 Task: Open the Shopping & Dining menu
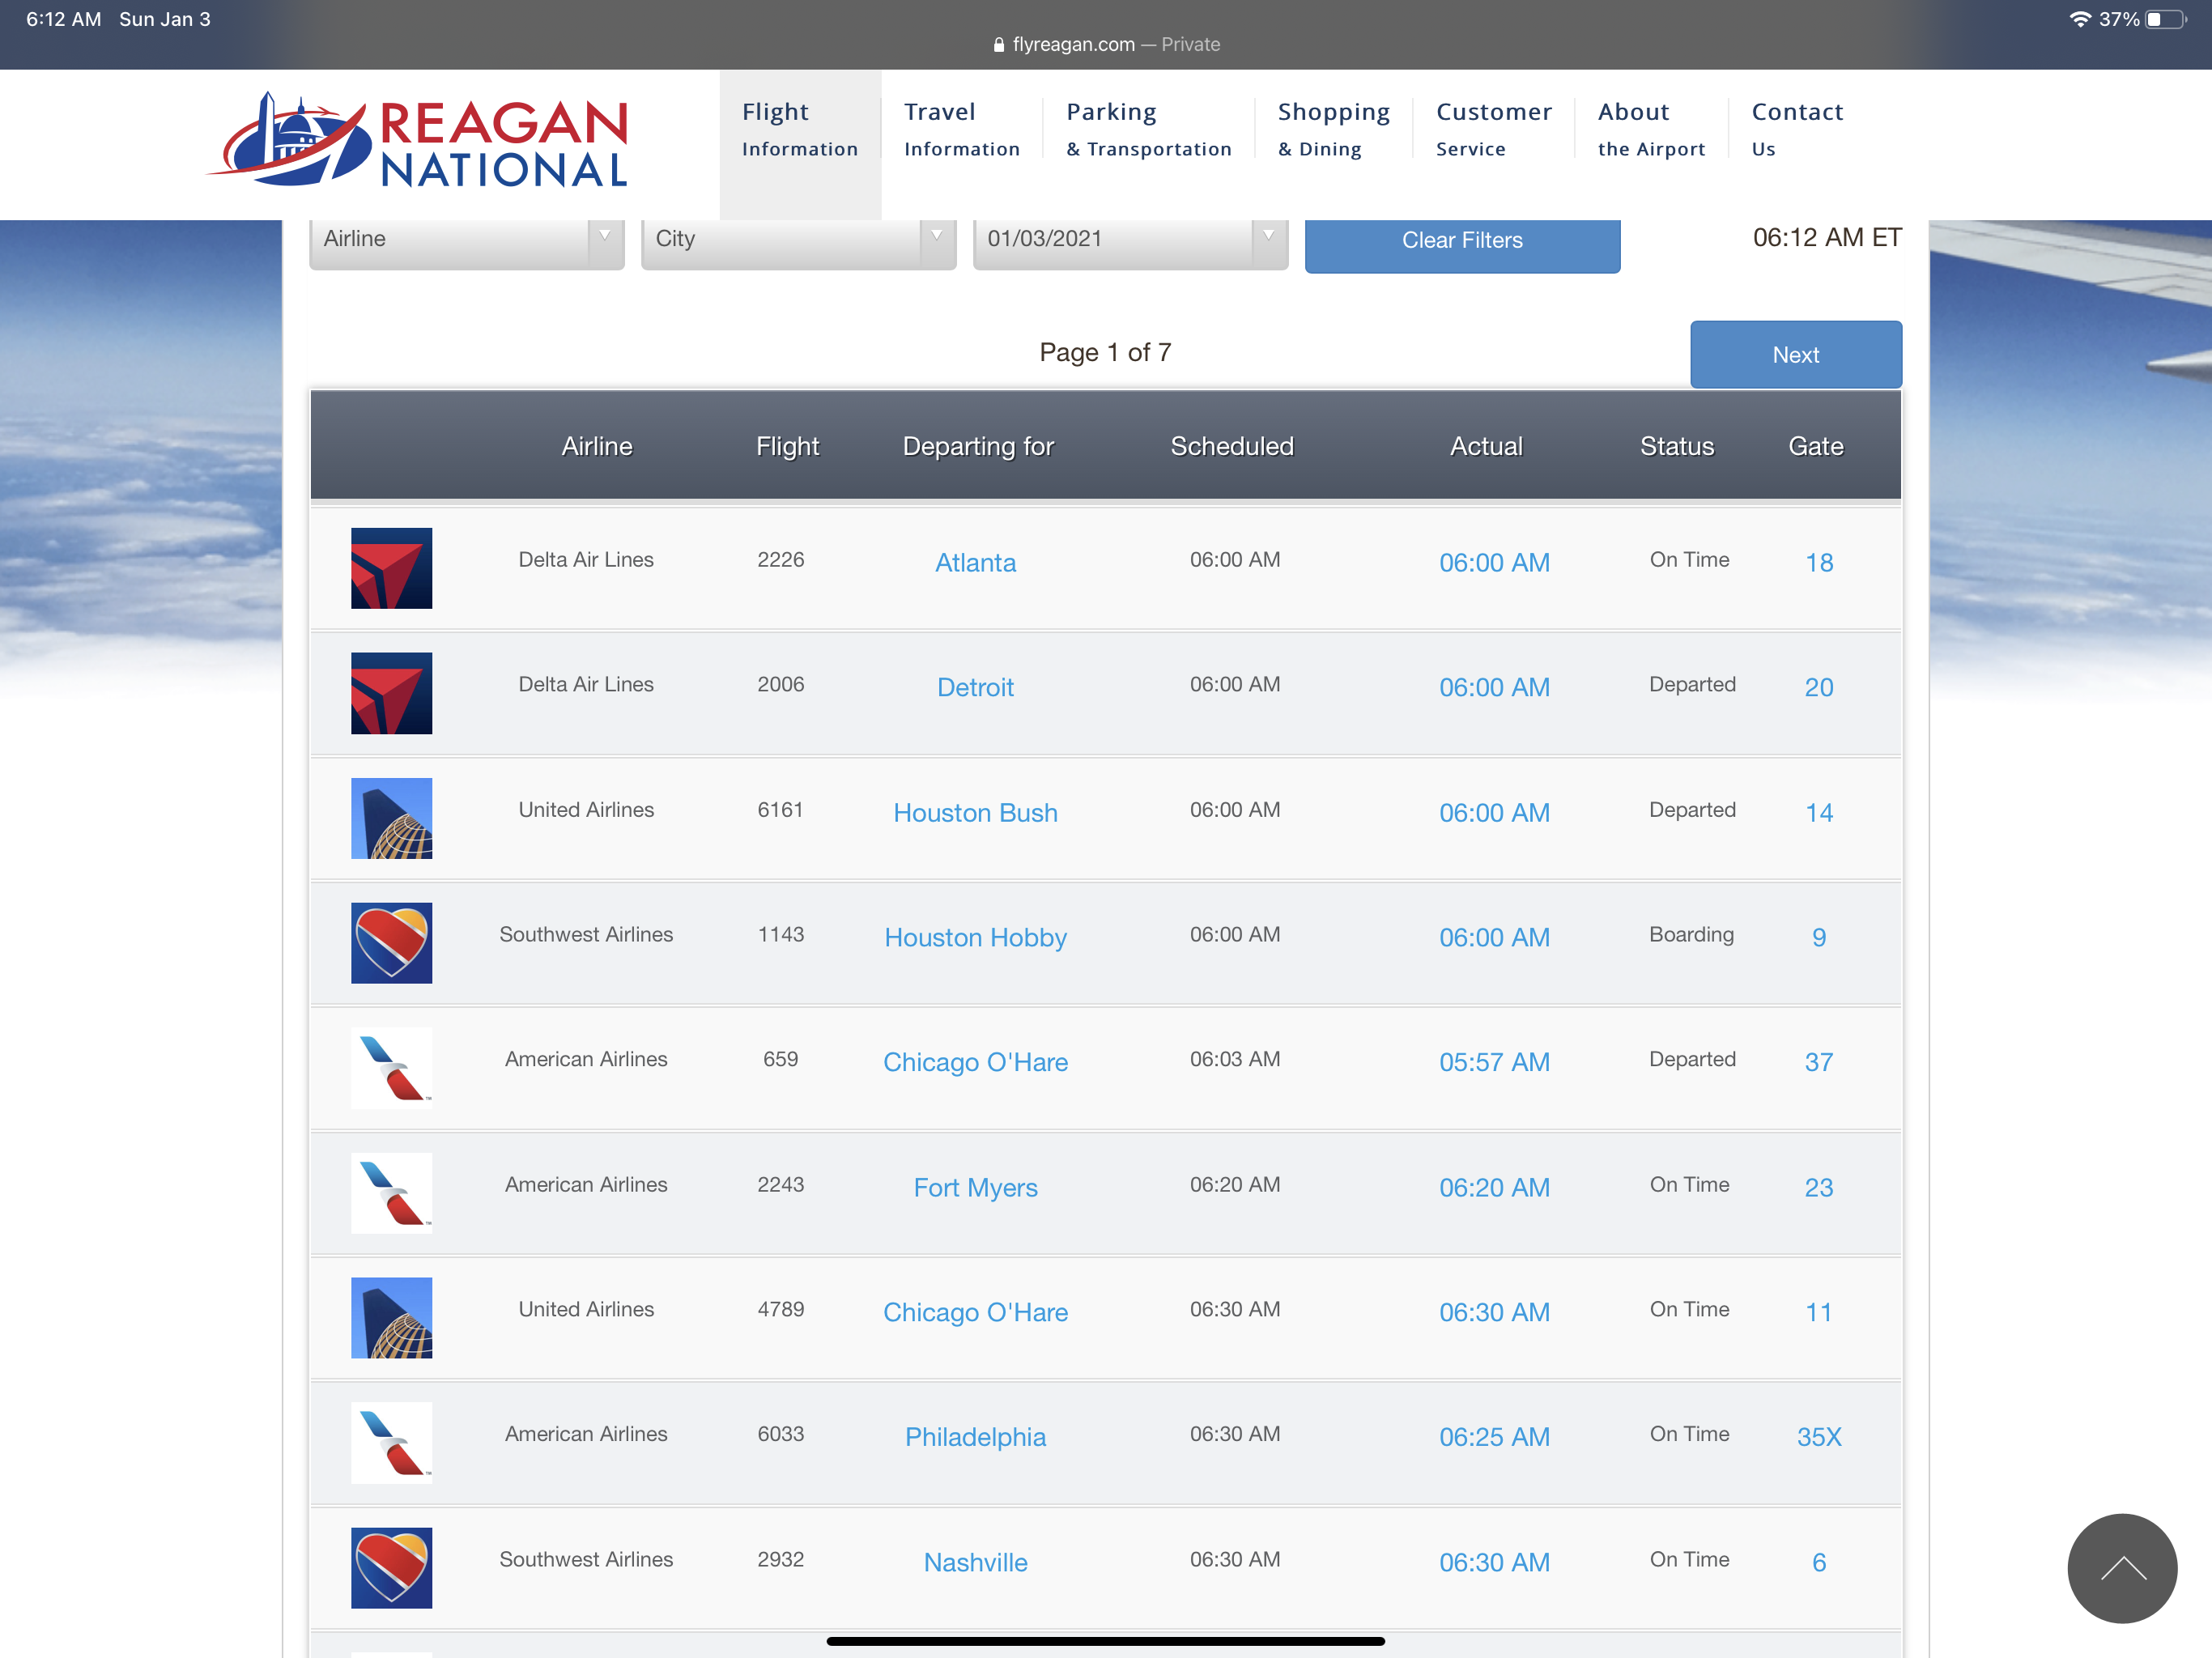[x=1334, y=130]
